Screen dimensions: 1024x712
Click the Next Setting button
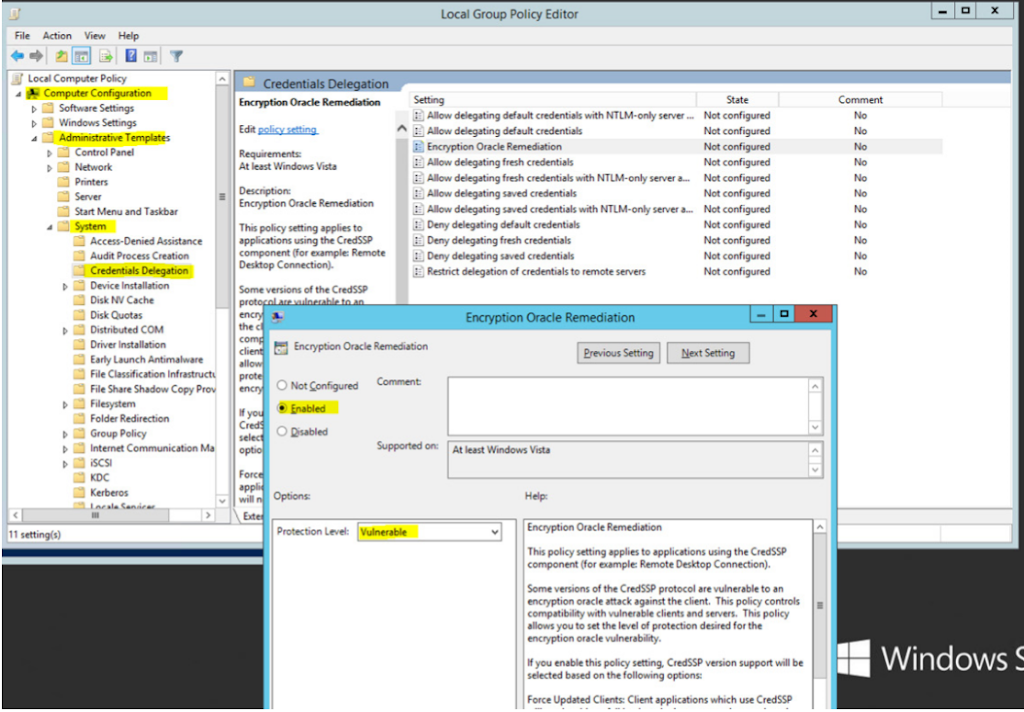pos(708,353)
